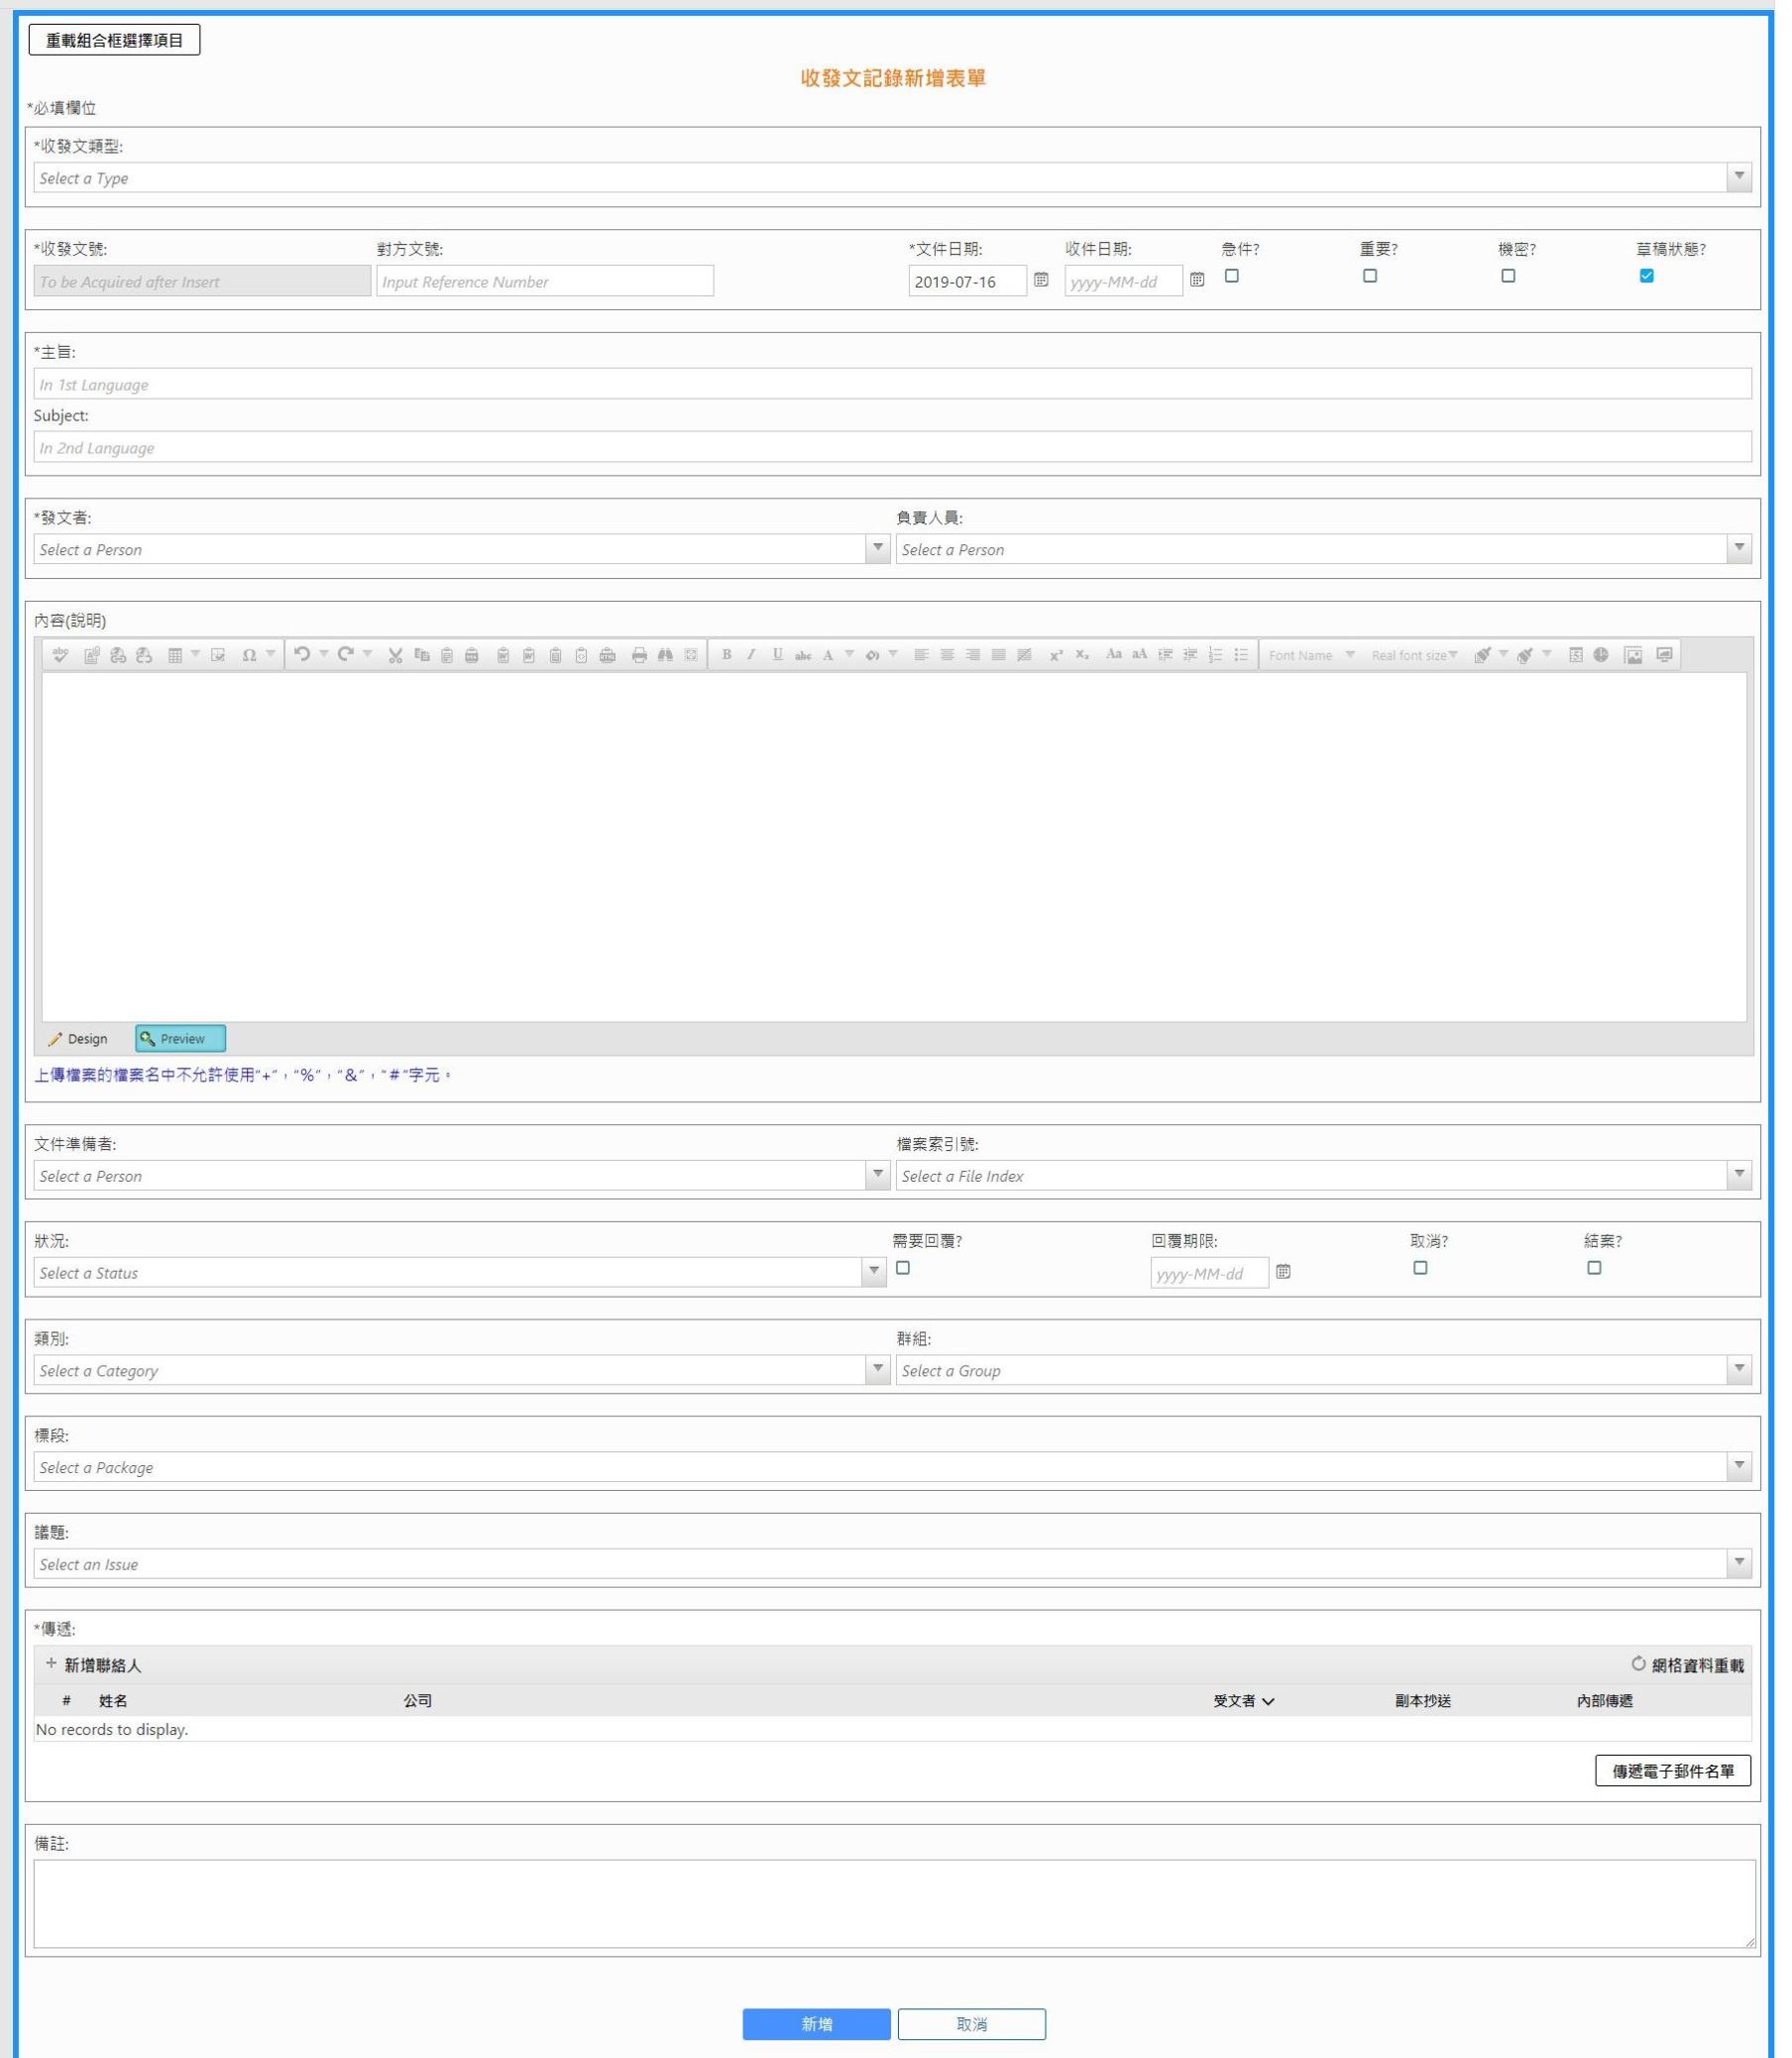Enable the 需要回覆? checkbox
The image size is (1792, 2058).
[903, 1268]
